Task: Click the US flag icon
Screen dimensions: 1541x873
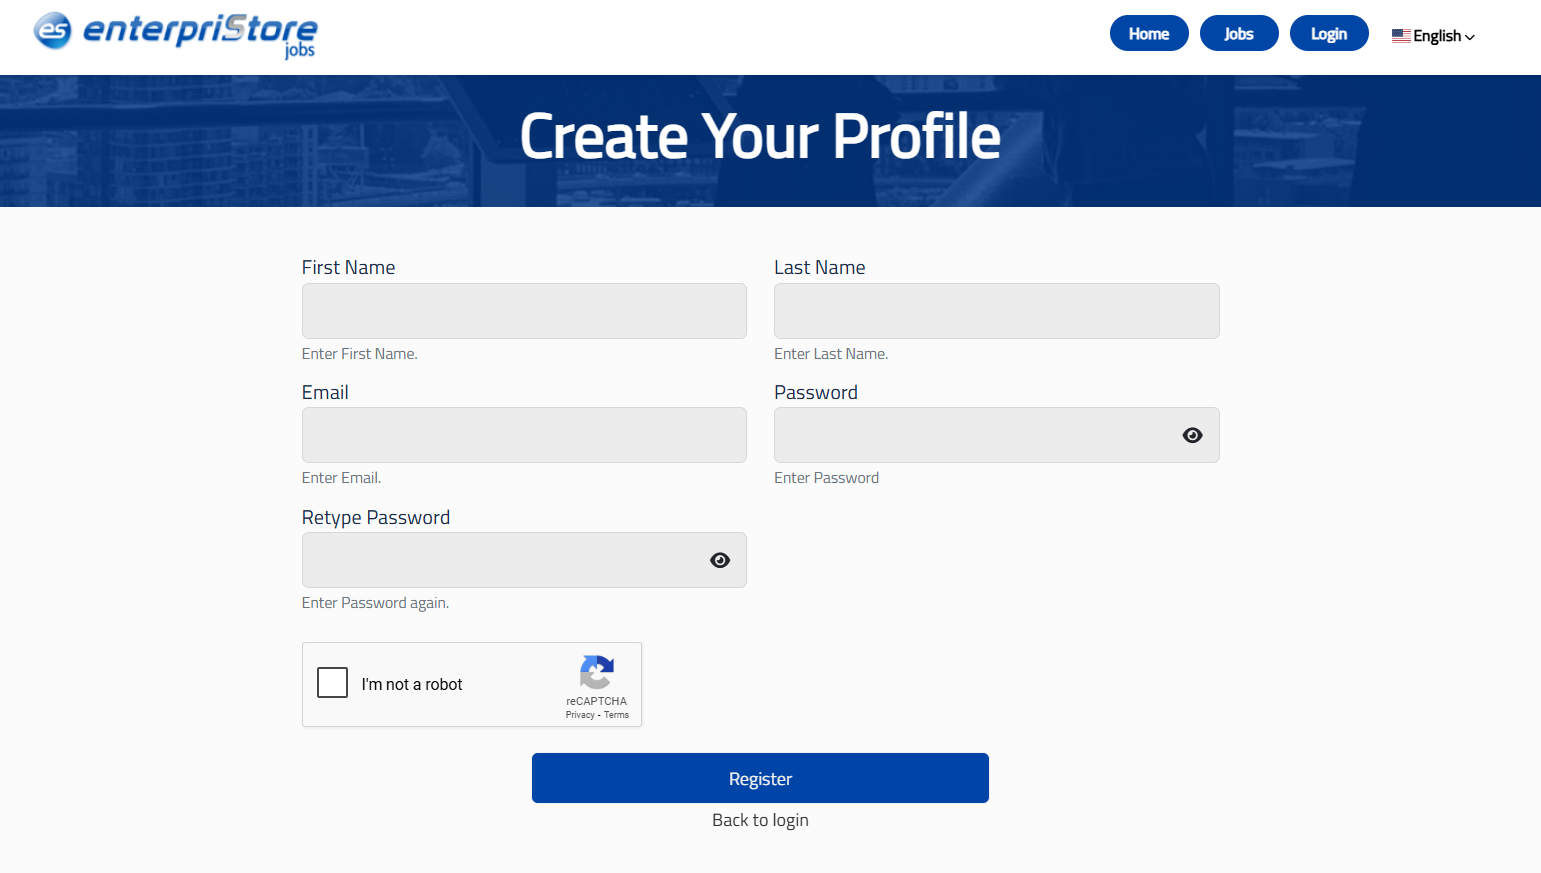Action: pos(1400,35)
